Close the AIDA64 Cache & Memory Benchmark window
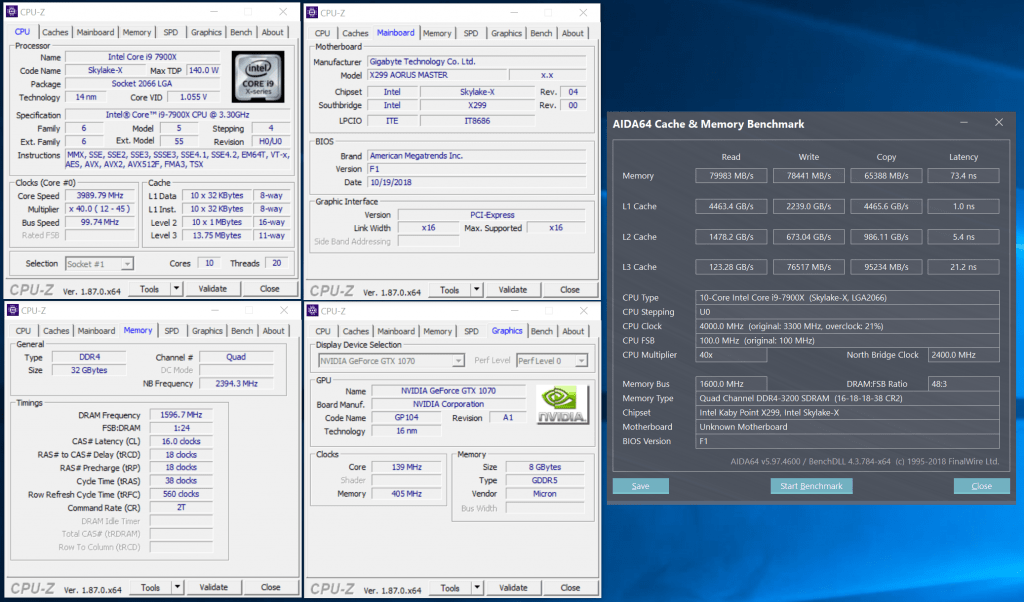The width and height of the screenshot is (1024, 602). [997, 123]
